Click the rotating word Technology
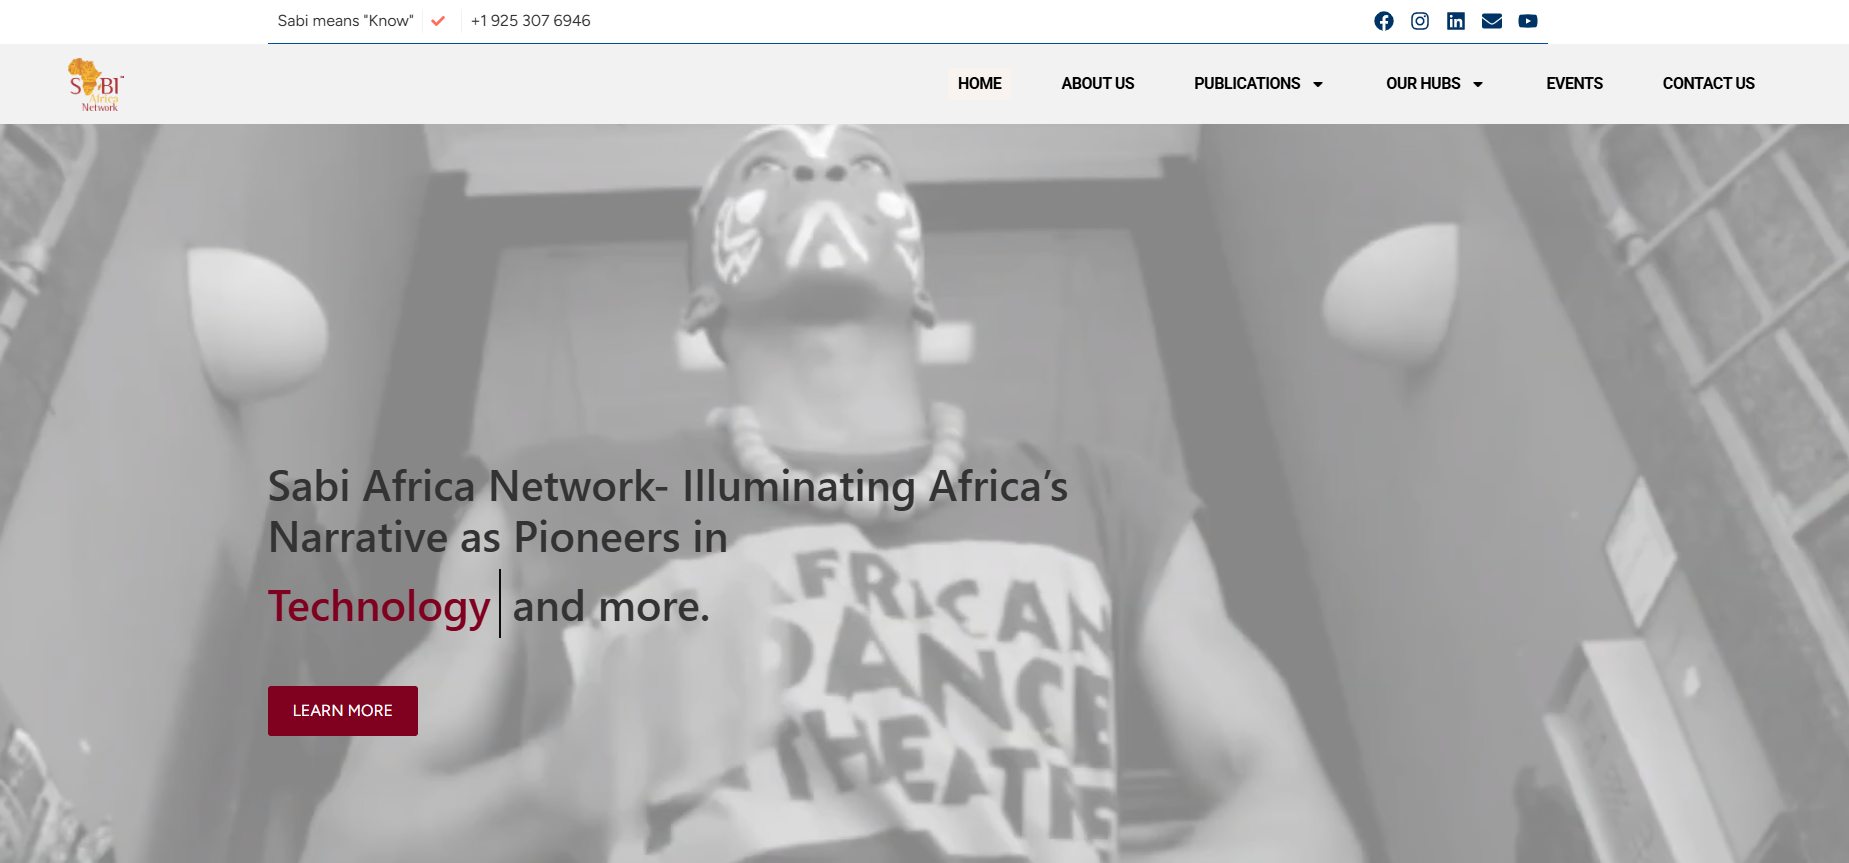Viewport: 1849px width, 863px height. tap(379, 607)
